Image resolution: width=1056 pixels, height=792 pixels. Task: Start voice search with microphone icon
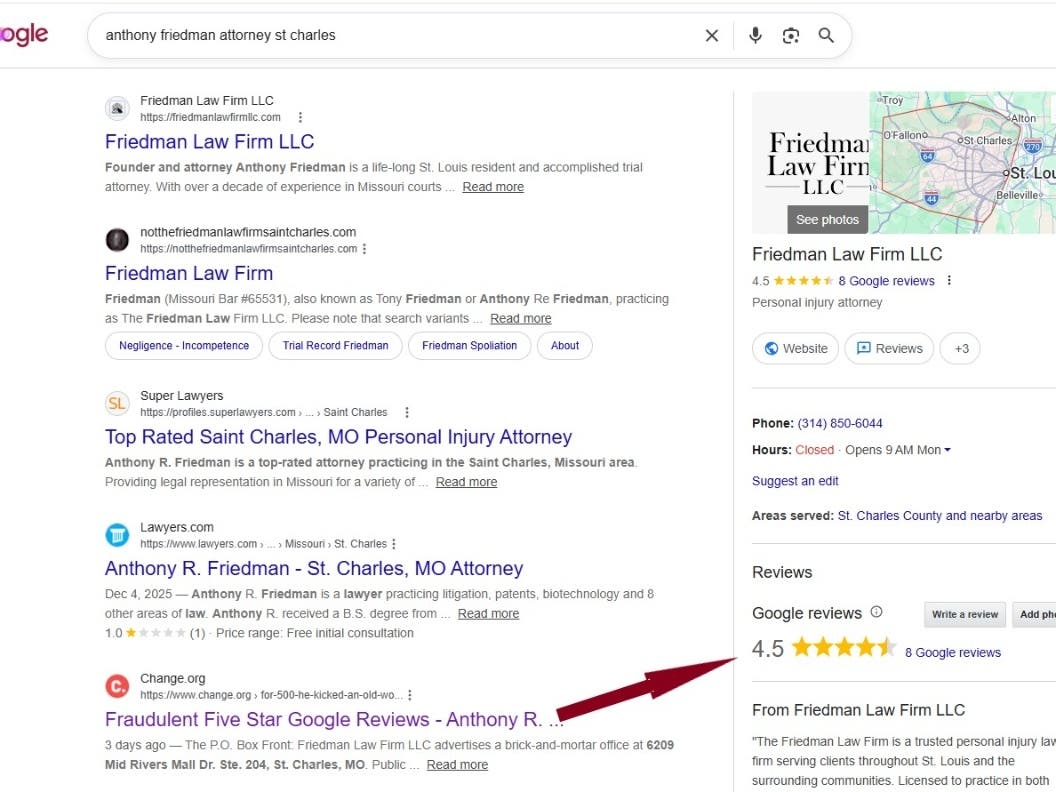(756, 35)
